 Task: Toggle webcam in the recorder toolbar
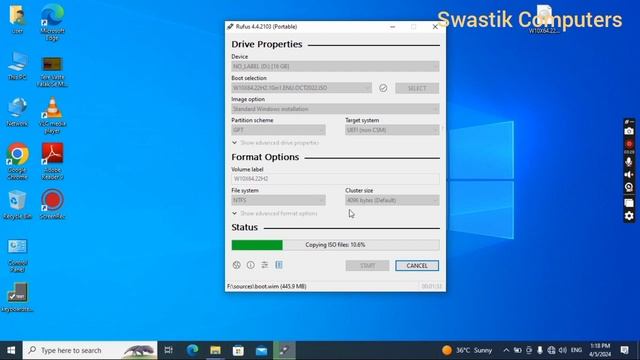pyautogui.click(x=629, y=188)
